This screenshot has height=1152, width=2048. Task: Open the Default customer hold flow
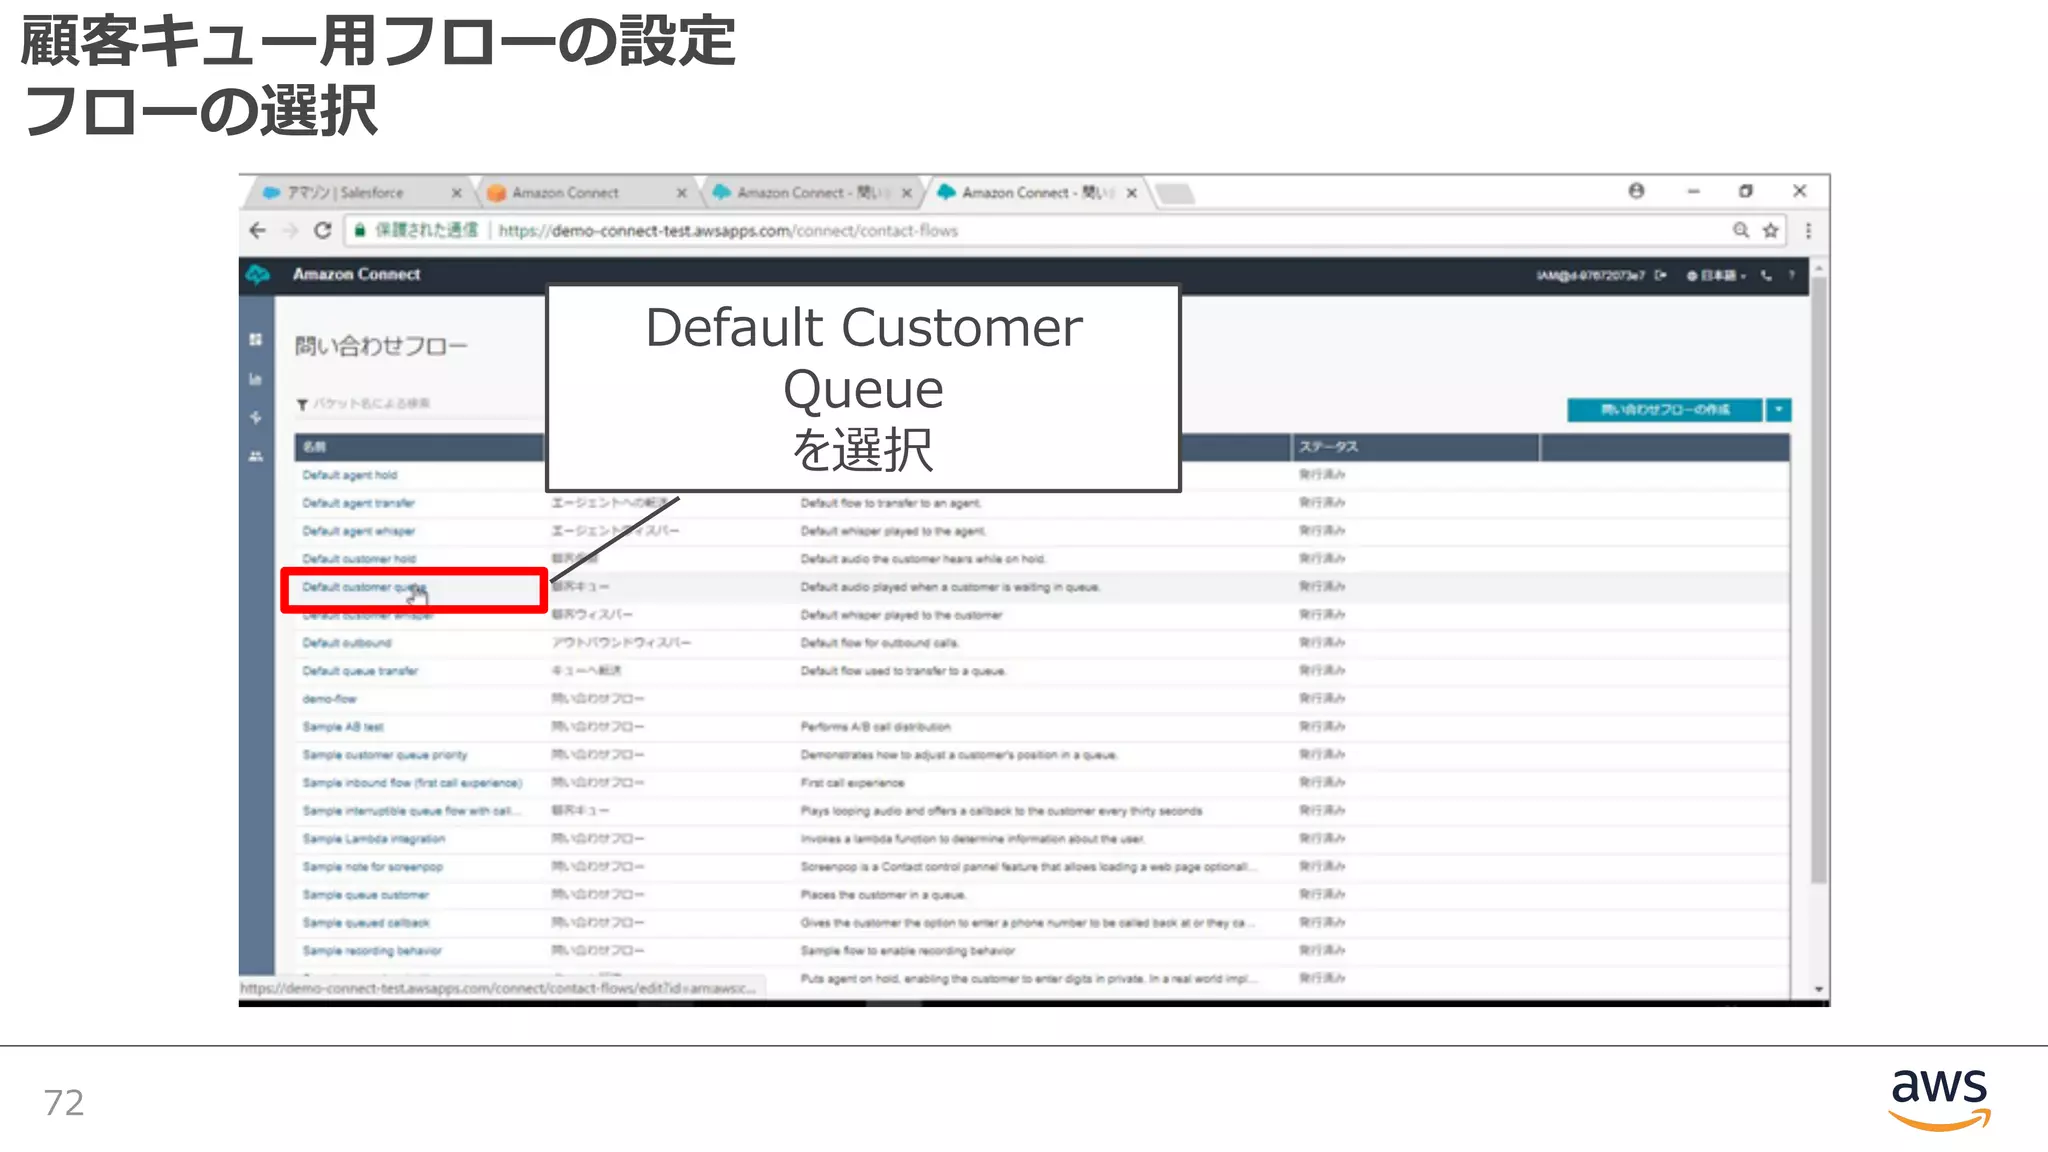point(359,559)
